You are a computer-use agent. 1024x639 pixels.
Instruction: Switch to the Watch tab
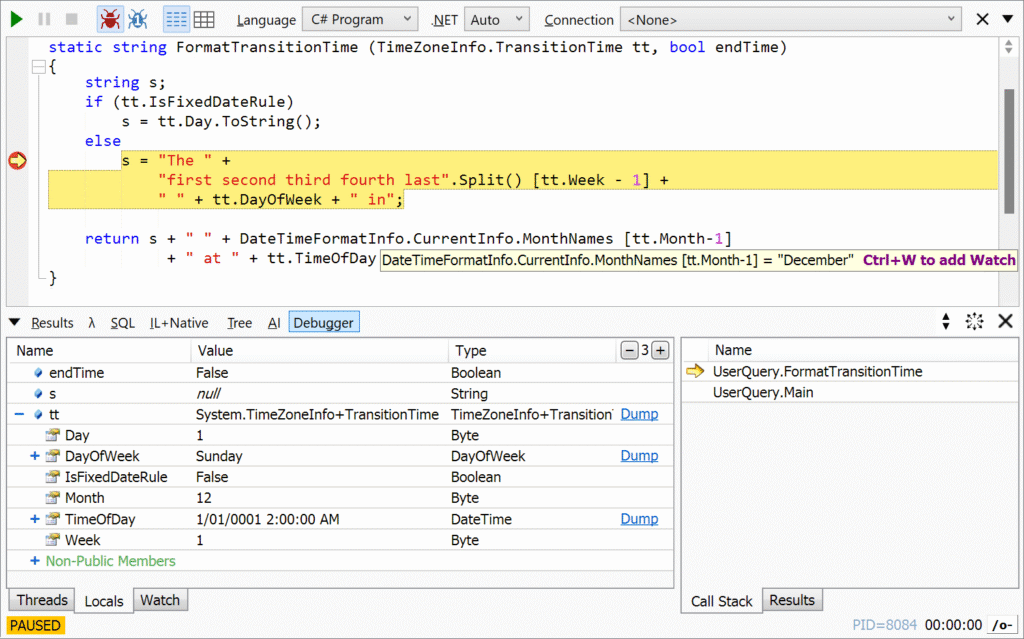[x=160, y=600]
